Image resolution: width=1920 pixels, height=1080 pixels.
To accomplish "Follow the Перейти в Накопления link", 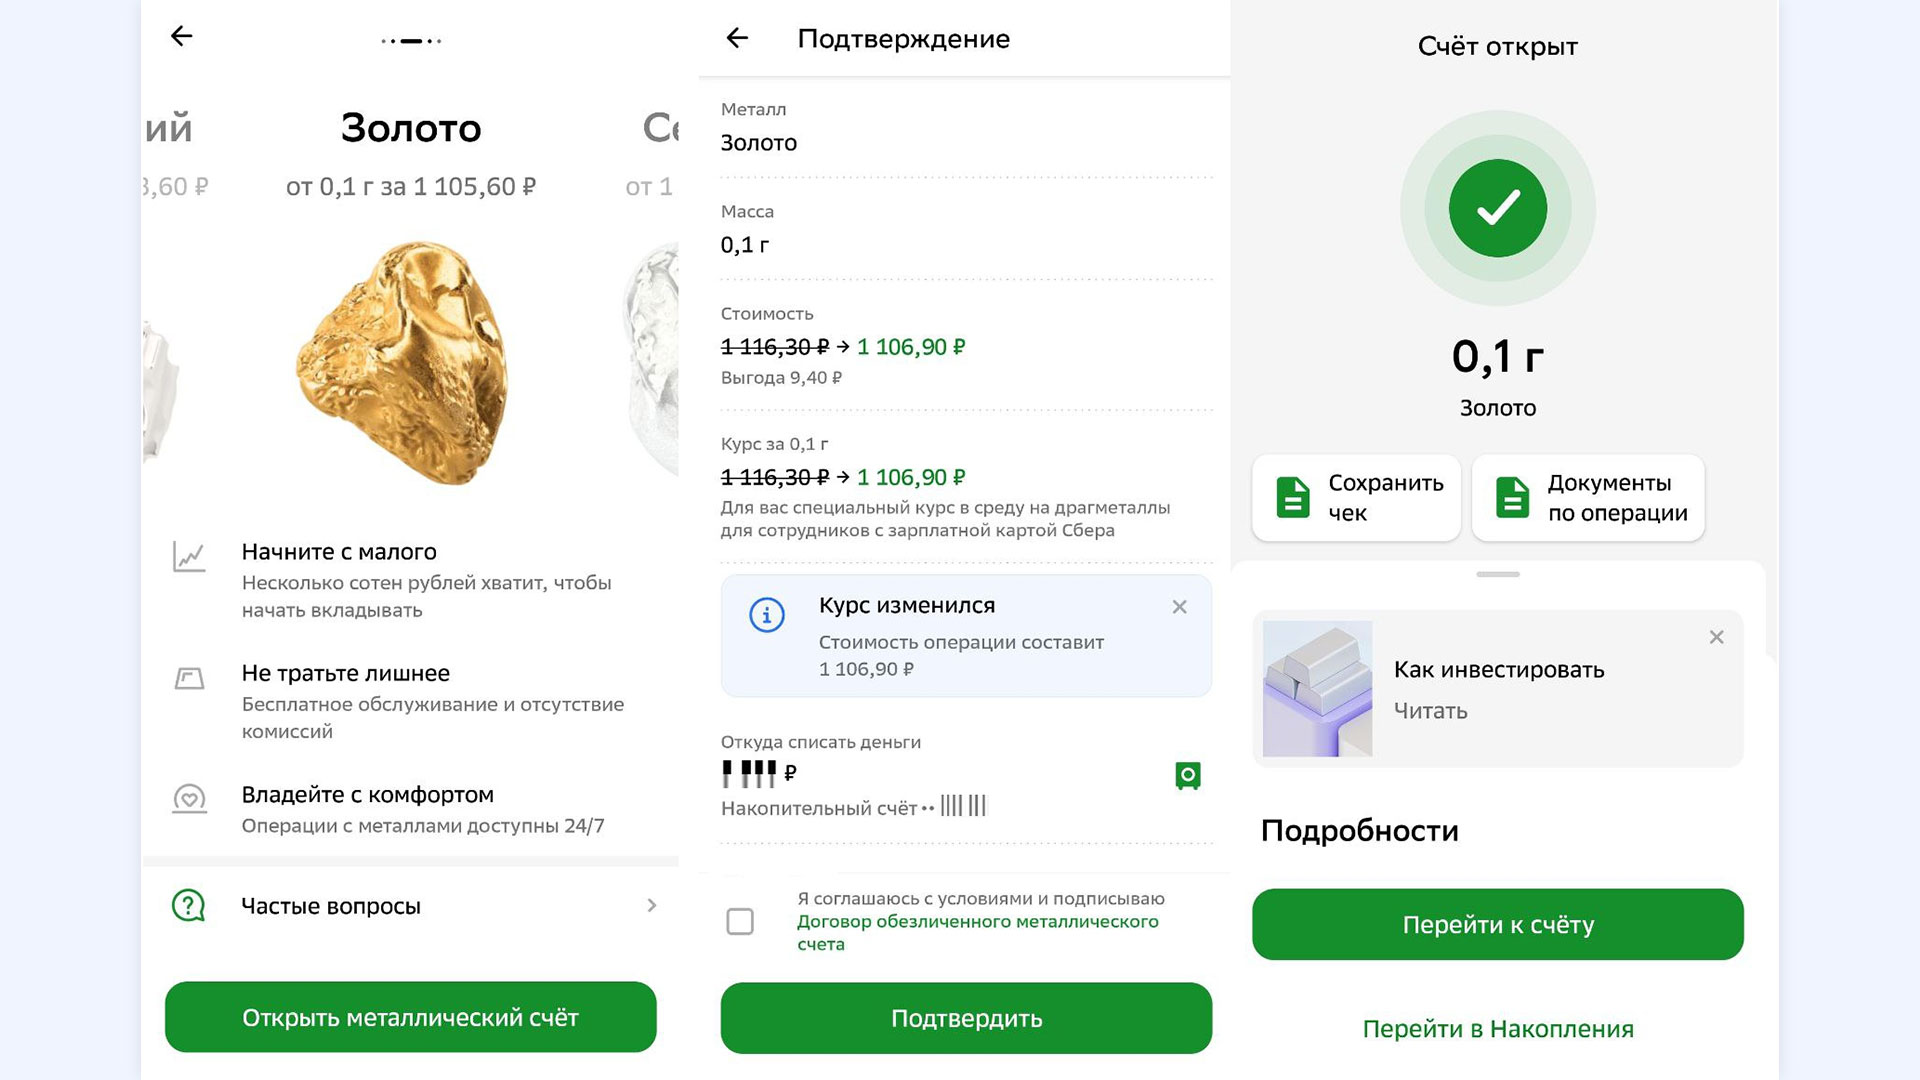I will pyautogui.click(x=1498, y=1029).
